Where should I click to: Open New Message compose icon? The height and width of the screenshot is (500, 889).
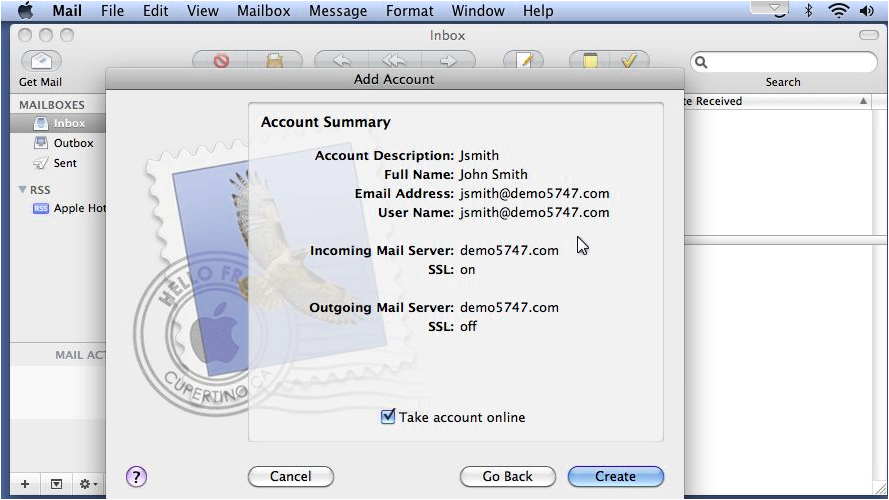pyautogui.click(x=523, y=60)
